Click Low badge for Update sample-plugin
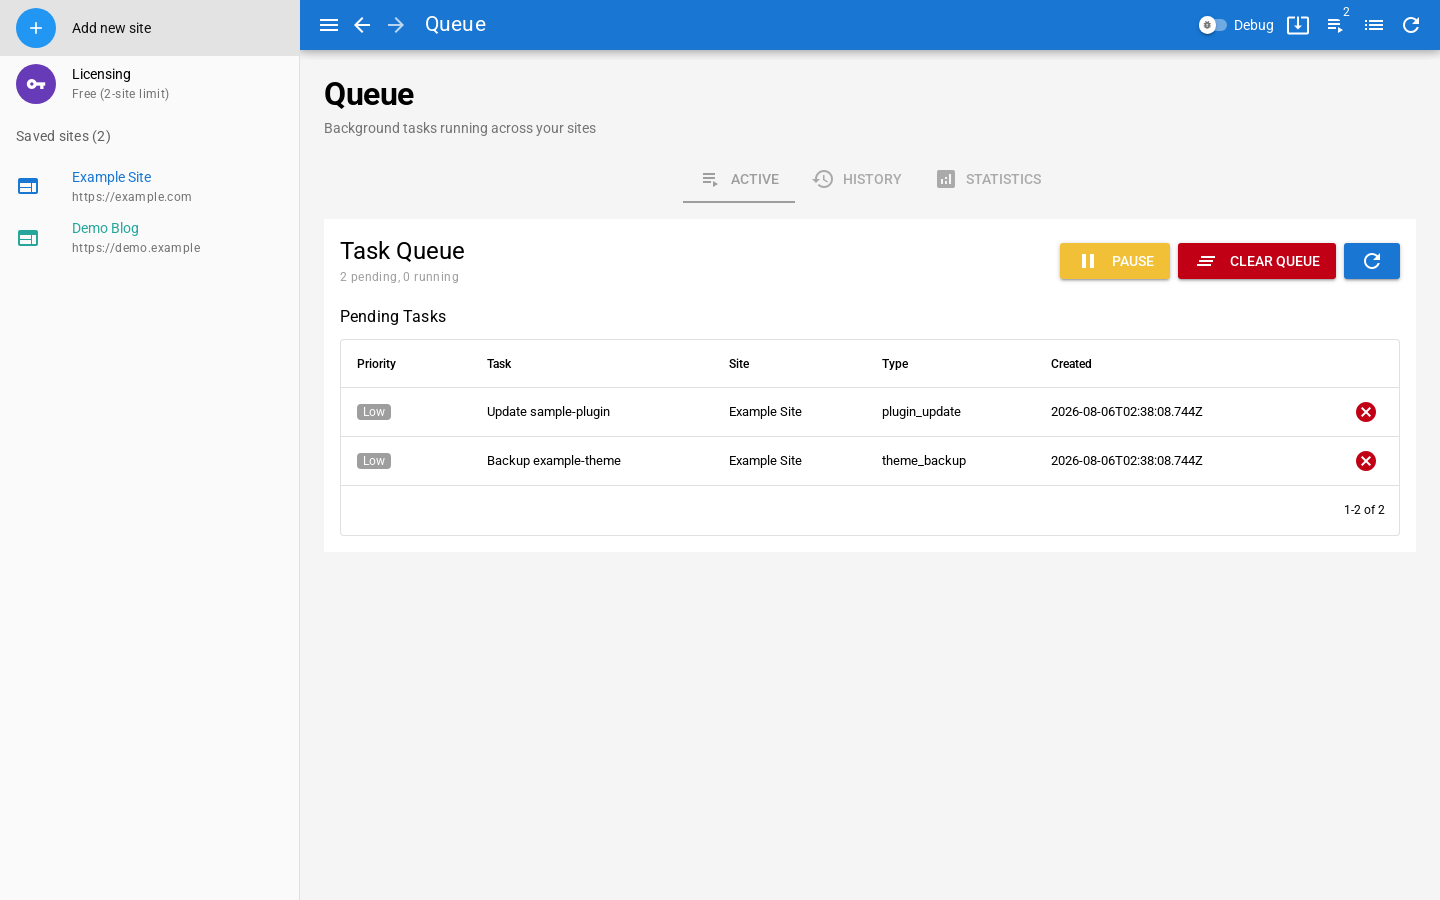Screen dimensions: 1440x900 click(x=374, y=412)
